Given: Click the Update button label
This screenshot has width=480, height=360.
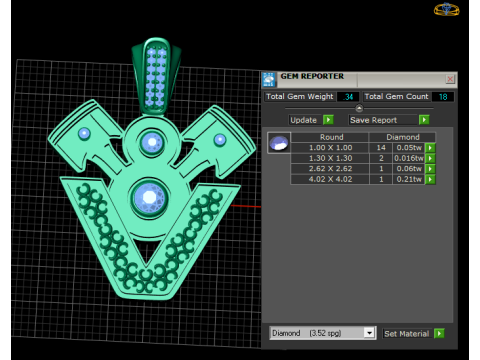Looking at the screenshot, I should 303,120.
